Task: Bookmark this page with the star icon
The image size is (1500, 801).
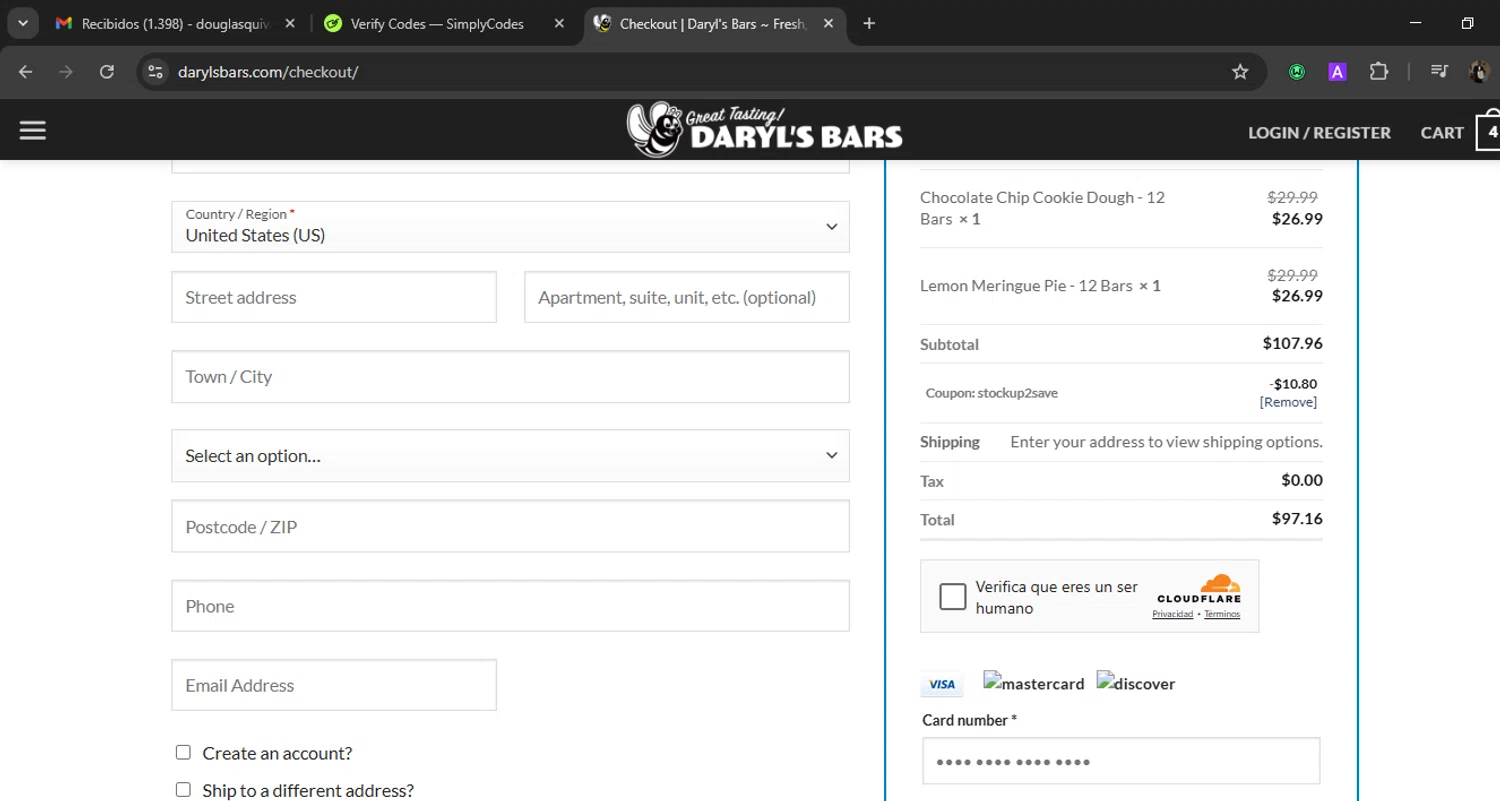Action: point(1240,72)
